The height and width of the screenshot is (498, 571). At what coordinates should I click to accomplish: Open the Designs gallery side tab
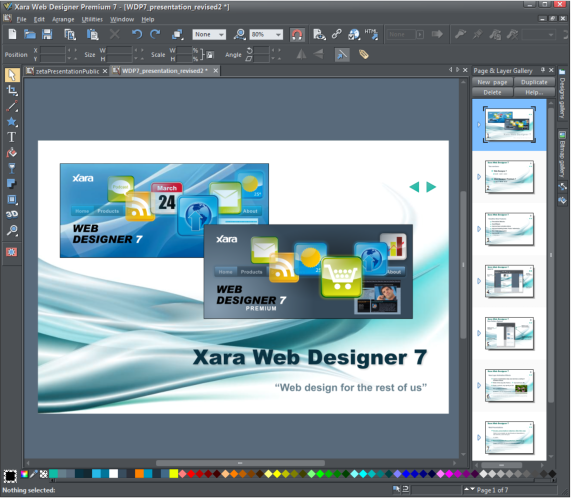562,94
